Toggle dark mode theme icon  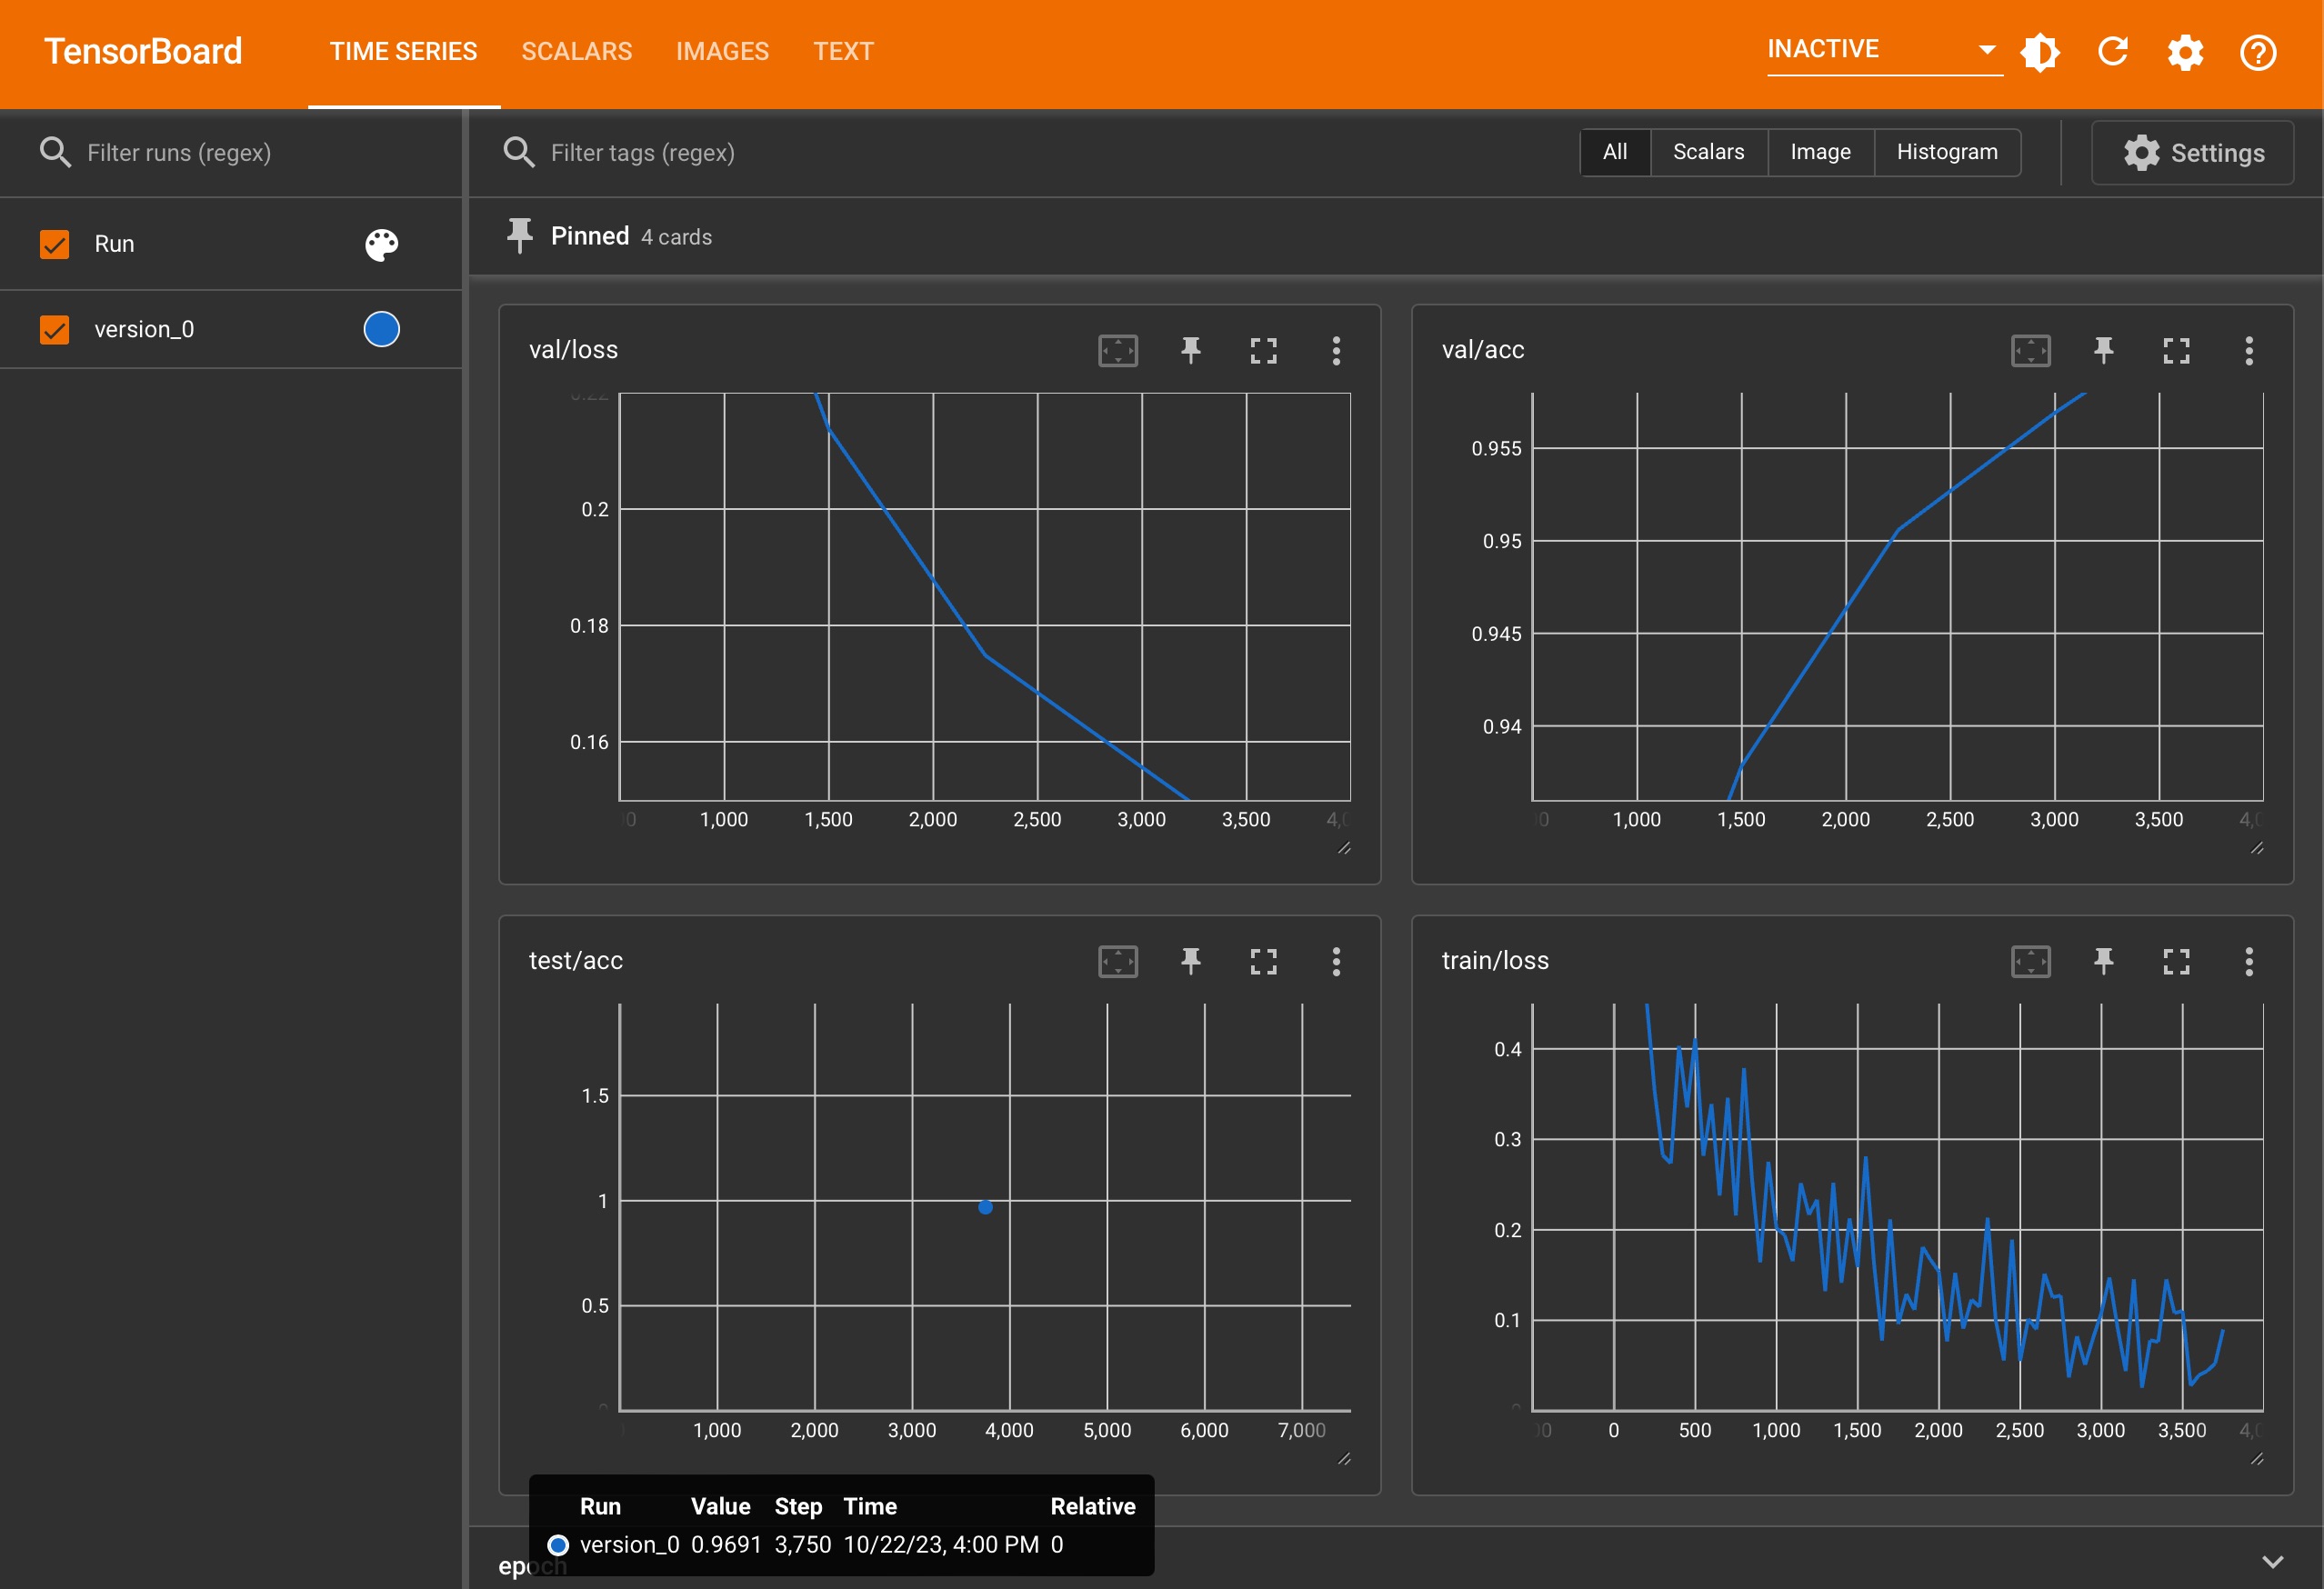point(2040,52)
